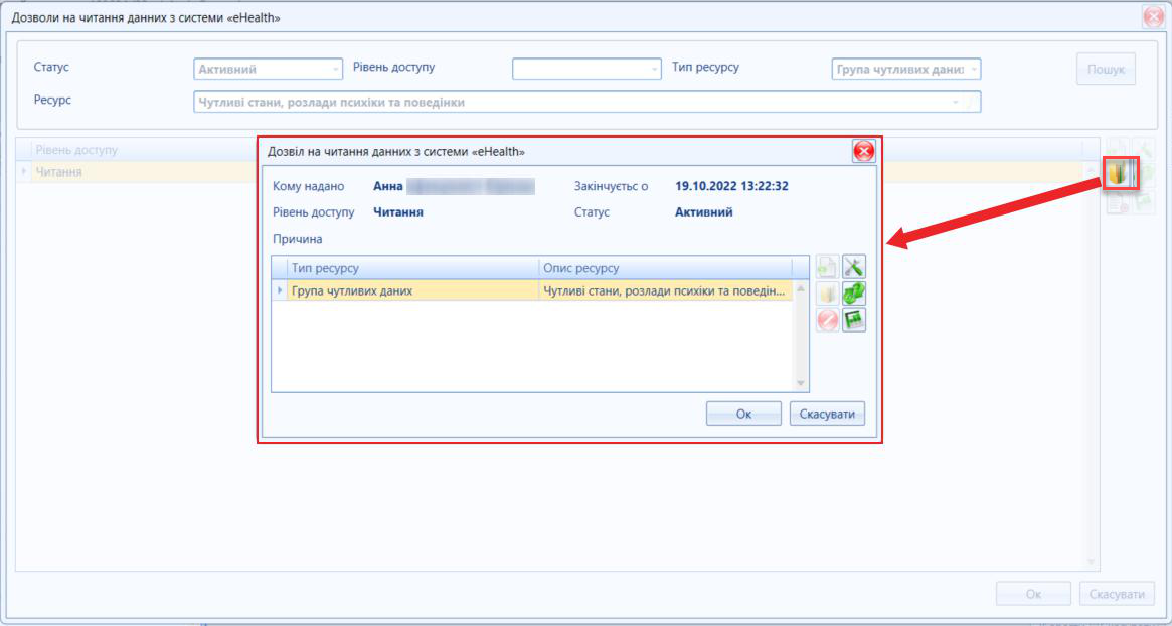Click the greyed red cancel circle icon
This screenshot has width=1172, height=626.
827,320
